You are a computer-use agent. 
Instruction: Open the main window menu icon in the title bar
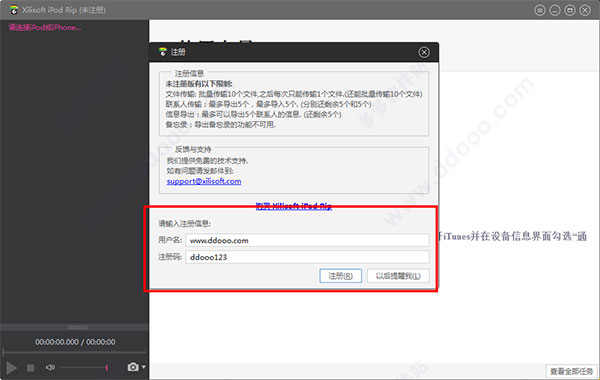540,10
